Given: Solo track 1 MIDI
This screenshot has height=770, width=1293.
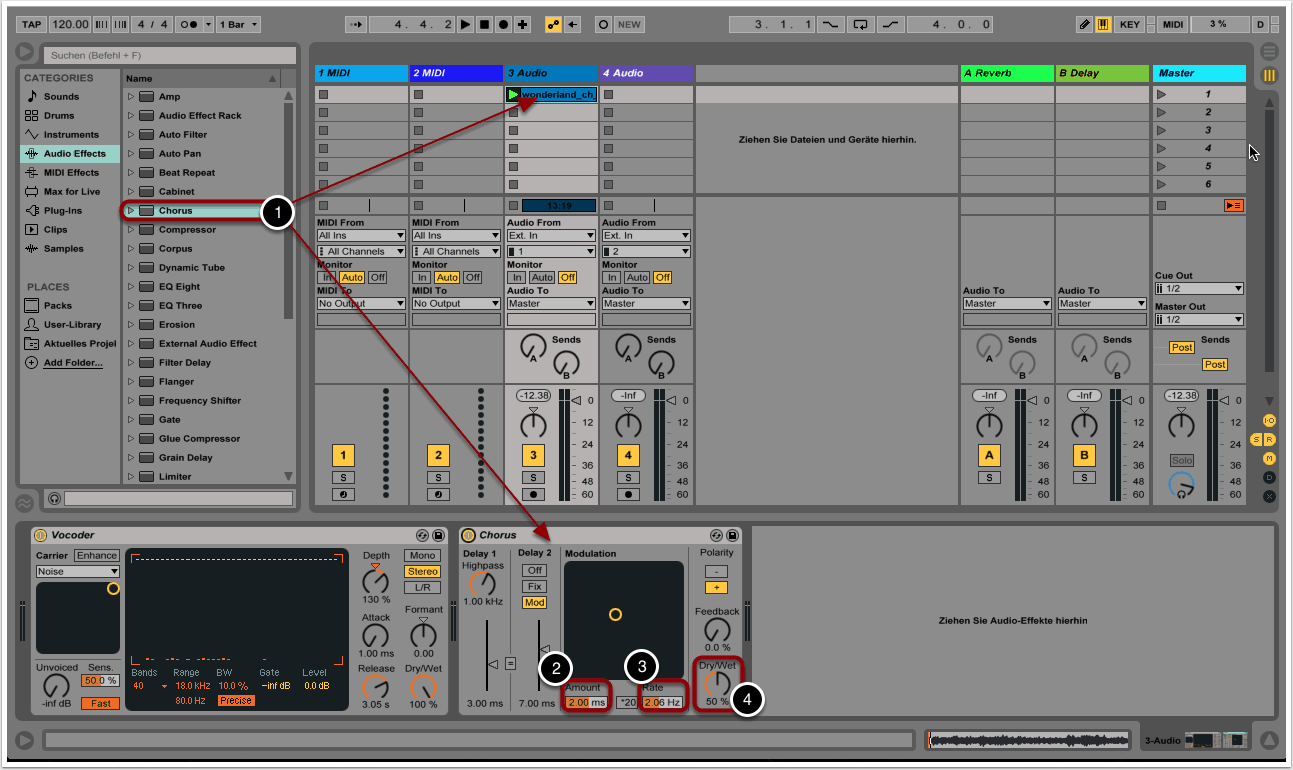Looking at the screenshot, I should 343,478.
